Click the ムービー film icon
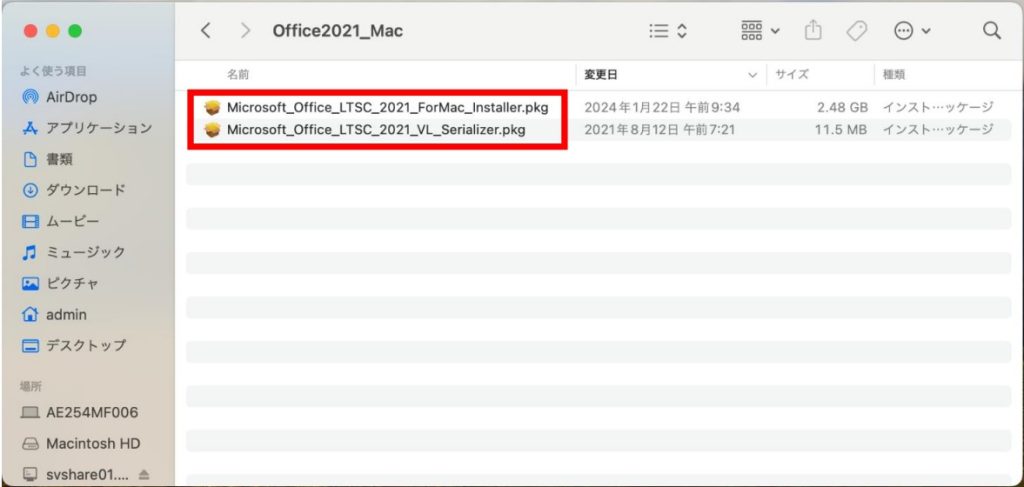 pyautogui.click(x=30, y=222)
